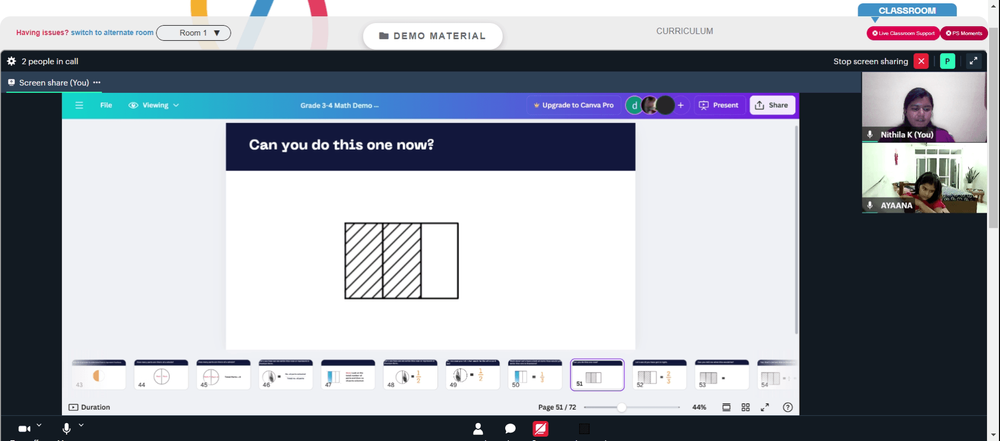Viewport: 1000px width, 441px height.
Task: Toggle the thumbnail strip view icon
Action: (x=726, y=407)
